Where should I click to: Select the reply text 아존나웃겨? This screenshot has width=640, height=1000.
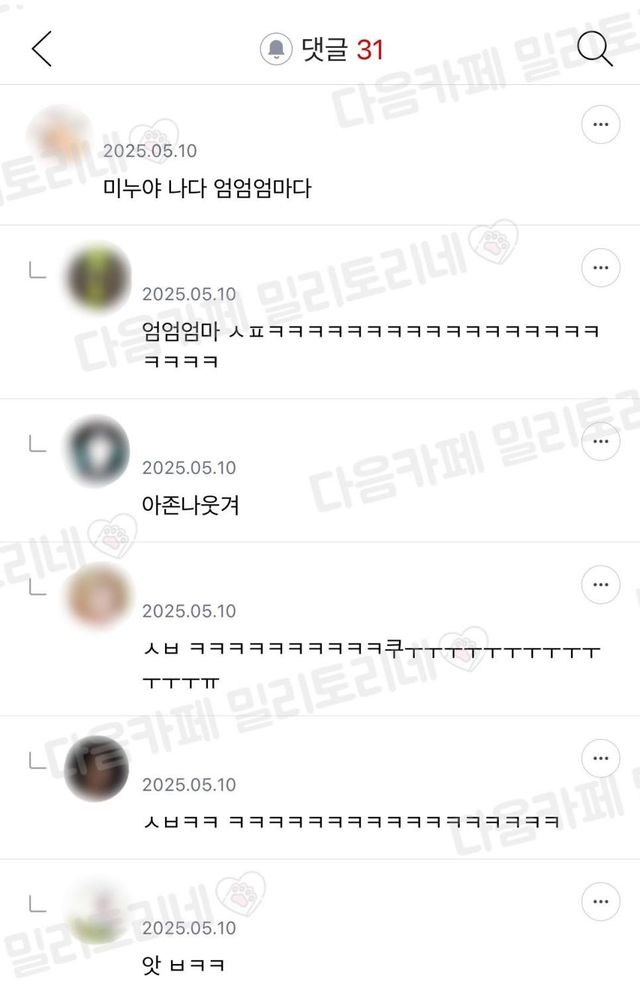(x=191, y=505)
